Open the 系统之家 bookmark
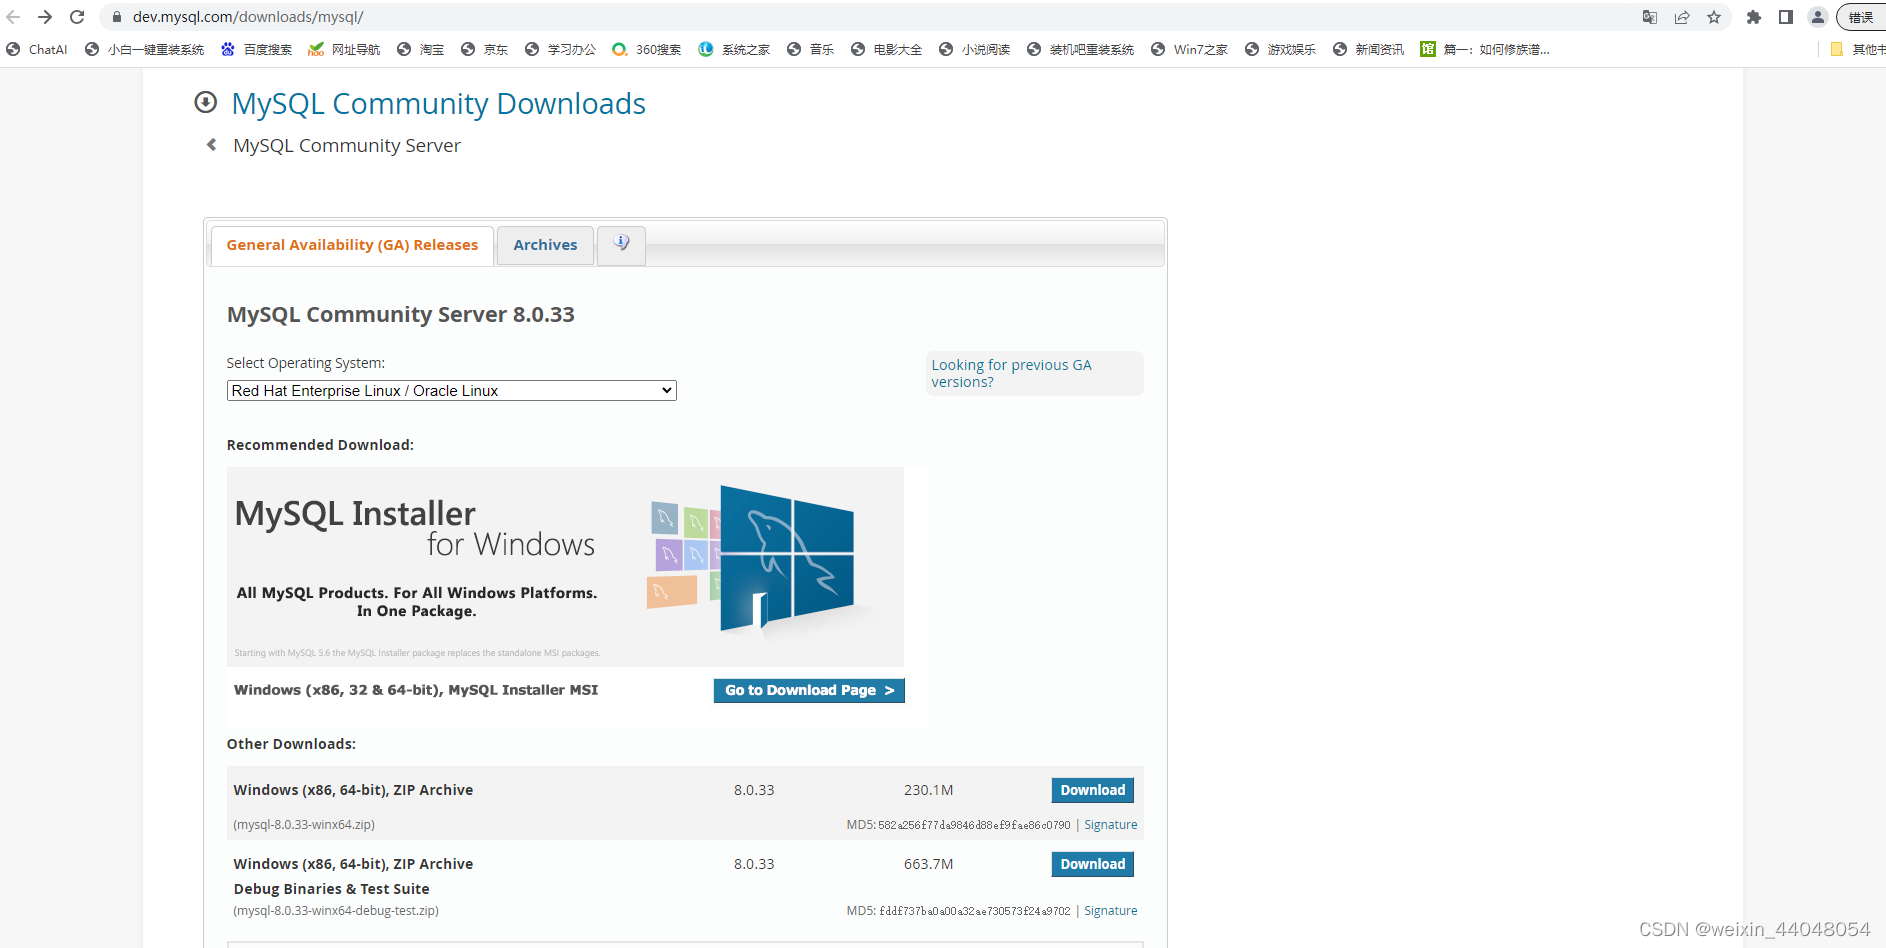The width and height of the screenshot is (1886, 948). 735,49
